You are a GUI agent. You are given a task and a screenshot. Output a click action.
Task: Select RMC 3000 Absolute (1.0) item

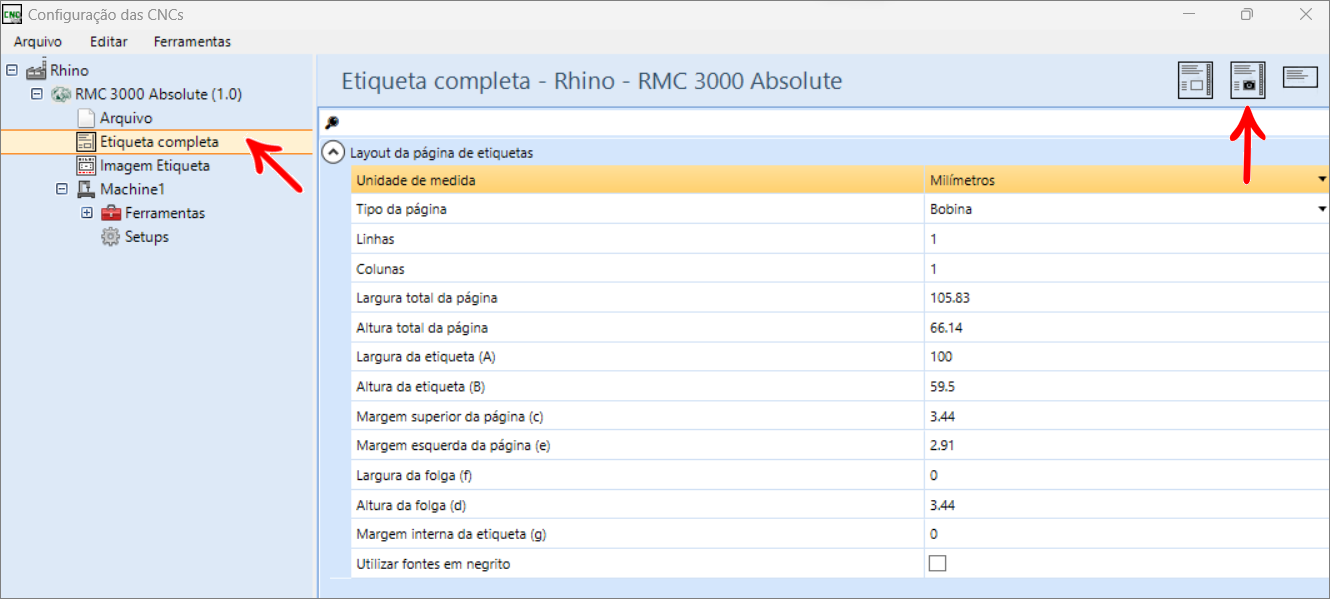point(158,94)
